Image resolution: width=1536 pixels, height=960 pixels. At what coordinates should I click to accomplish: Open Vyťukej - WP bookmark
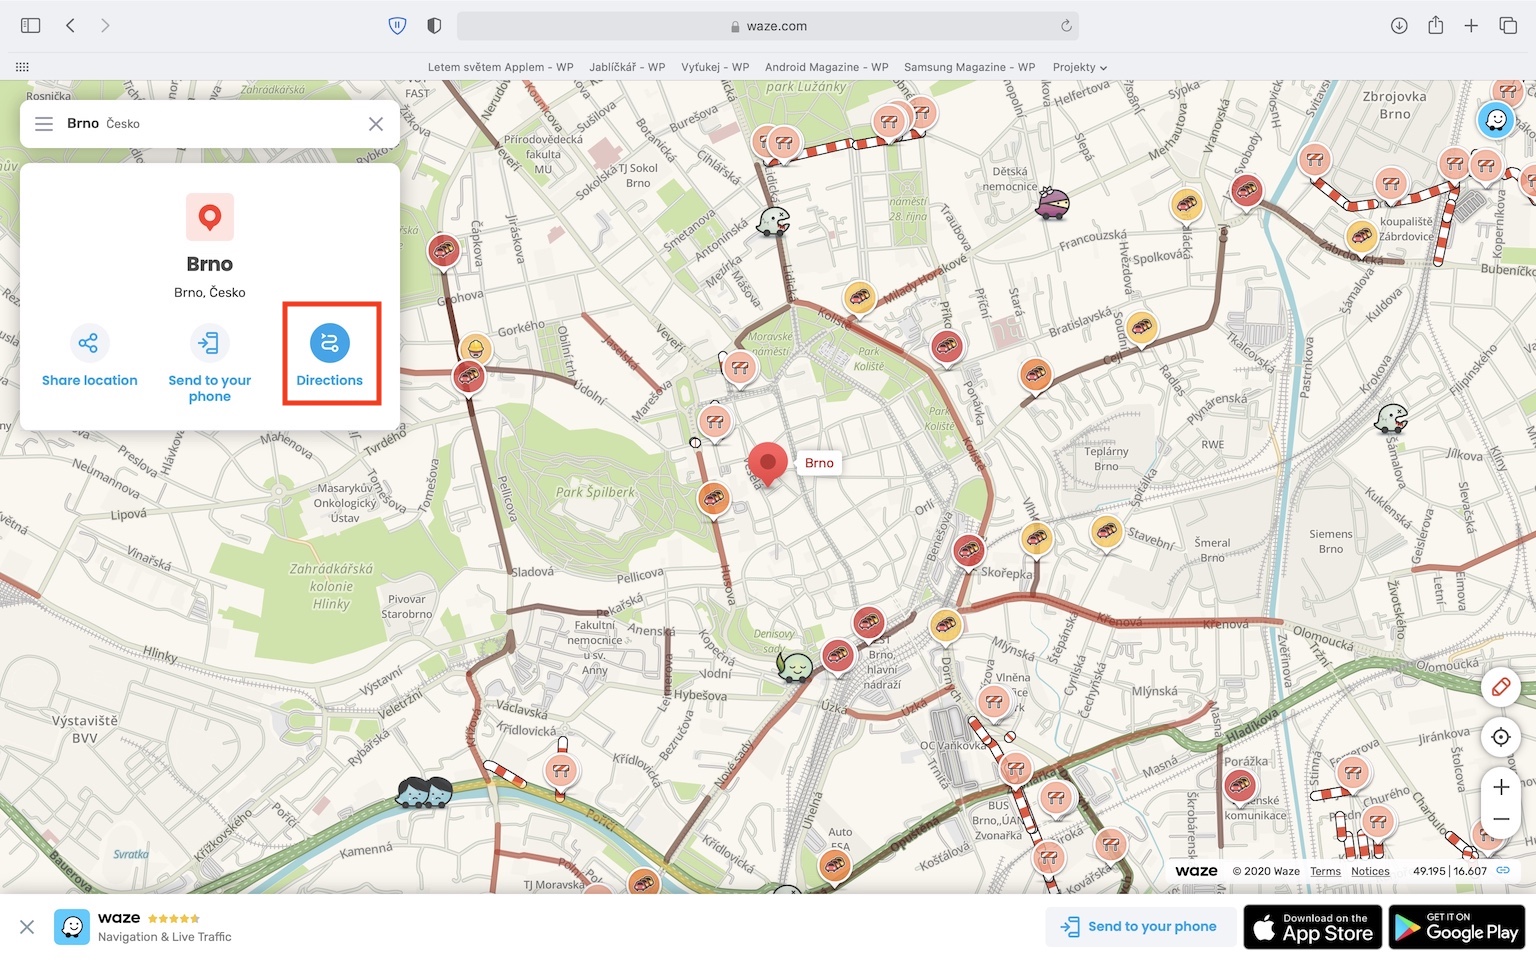(715, 67)
